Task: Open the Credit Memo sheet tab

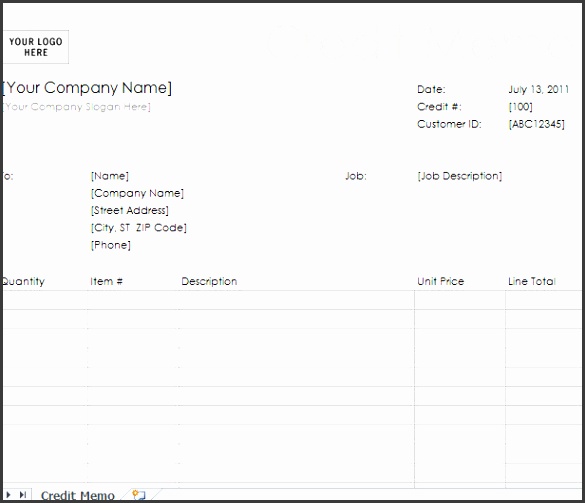Action: tap(77, 495)
